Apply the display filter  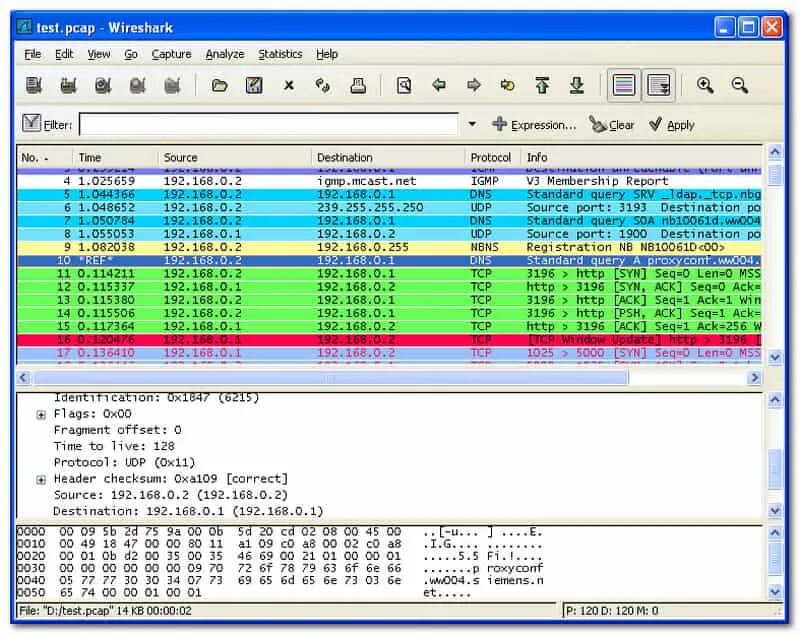(x=671, y=124)
